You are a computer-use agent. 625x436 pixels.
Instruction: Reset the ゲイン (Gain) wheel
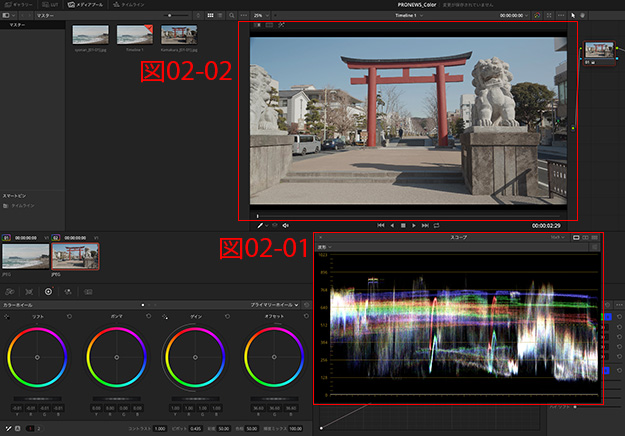(229, 317)
